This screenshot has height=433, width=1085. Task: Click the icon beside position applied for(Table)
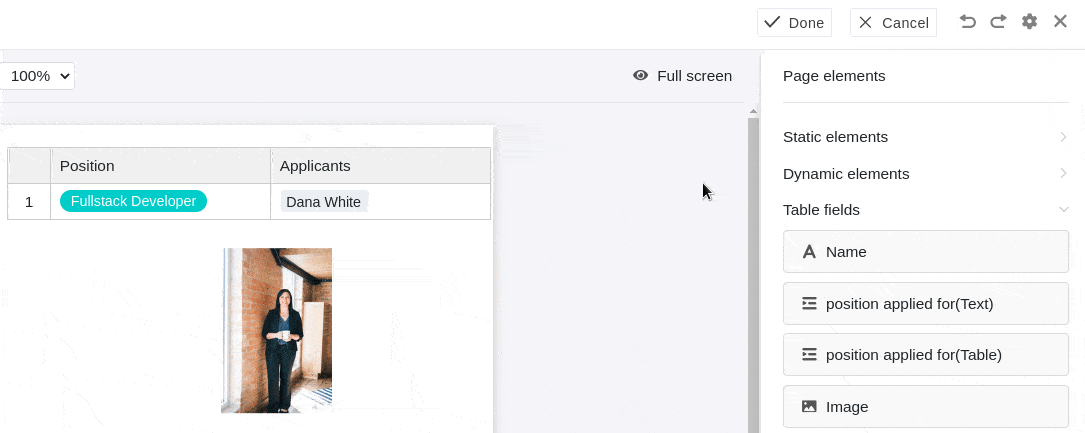809,354
